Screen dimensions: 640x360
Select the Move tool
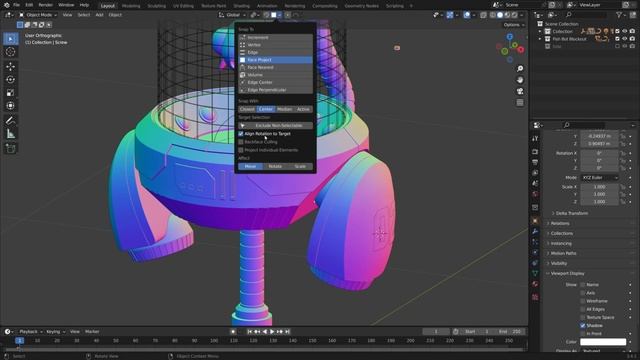pyautogui.click(x=11, y=67)
